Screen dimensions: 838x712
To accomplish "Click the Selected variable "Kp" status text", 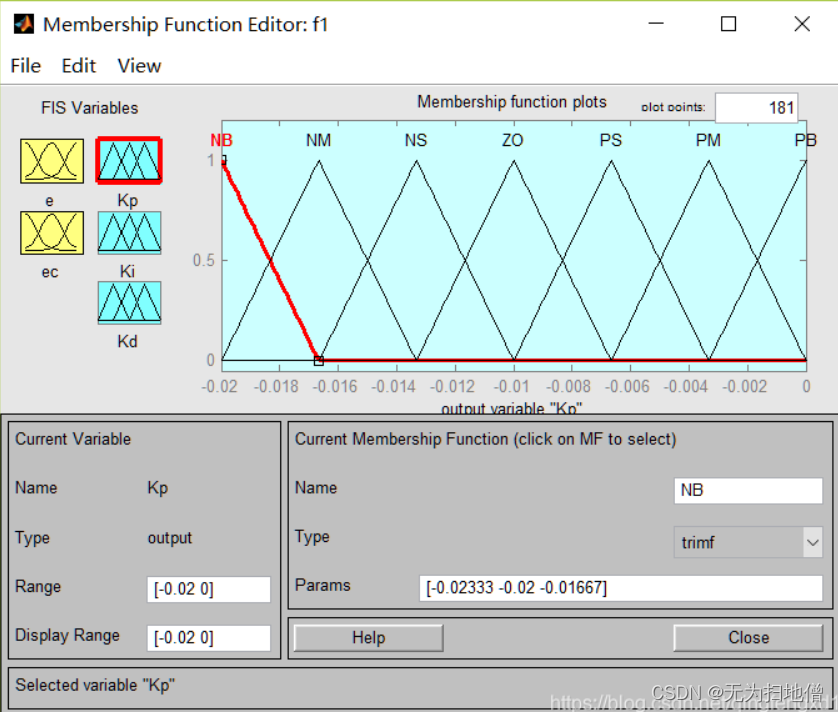I will (x=95, y=685).
